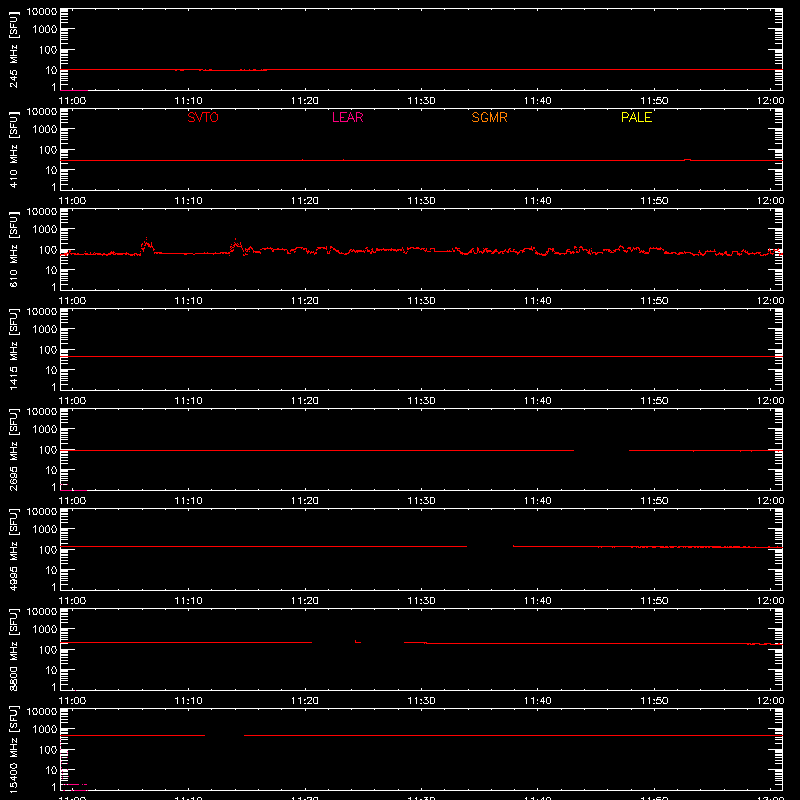Click the 10000 y-axis value on 245 MHz plot
Screen dimensions: 800x800
coord(42,12)
